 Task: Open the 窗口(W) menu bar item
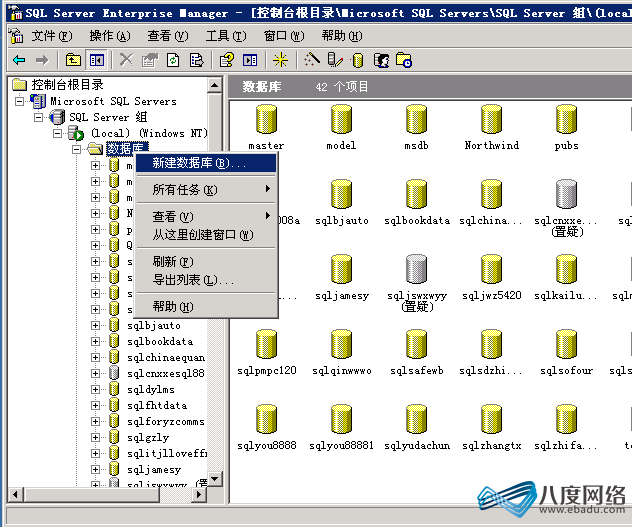click(284, 36)
